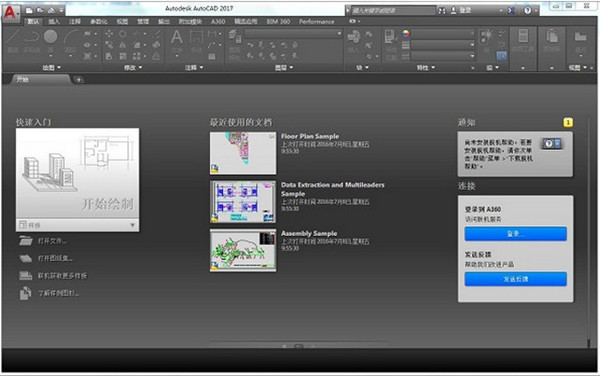Expand the 块 (Block) panel
The height and width of the screenshot is (376, 600).
(x=362, y=68)
